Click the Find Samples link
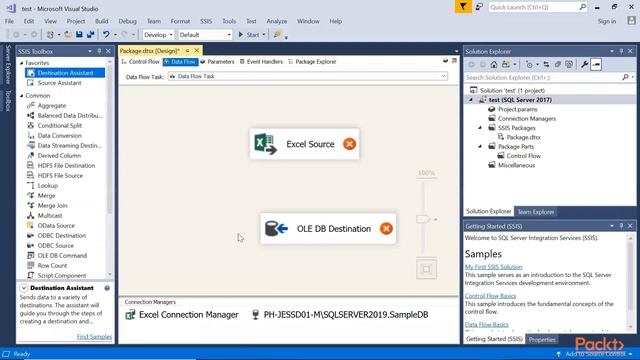Viewport: 640px width, 360px height. (94, 337)
